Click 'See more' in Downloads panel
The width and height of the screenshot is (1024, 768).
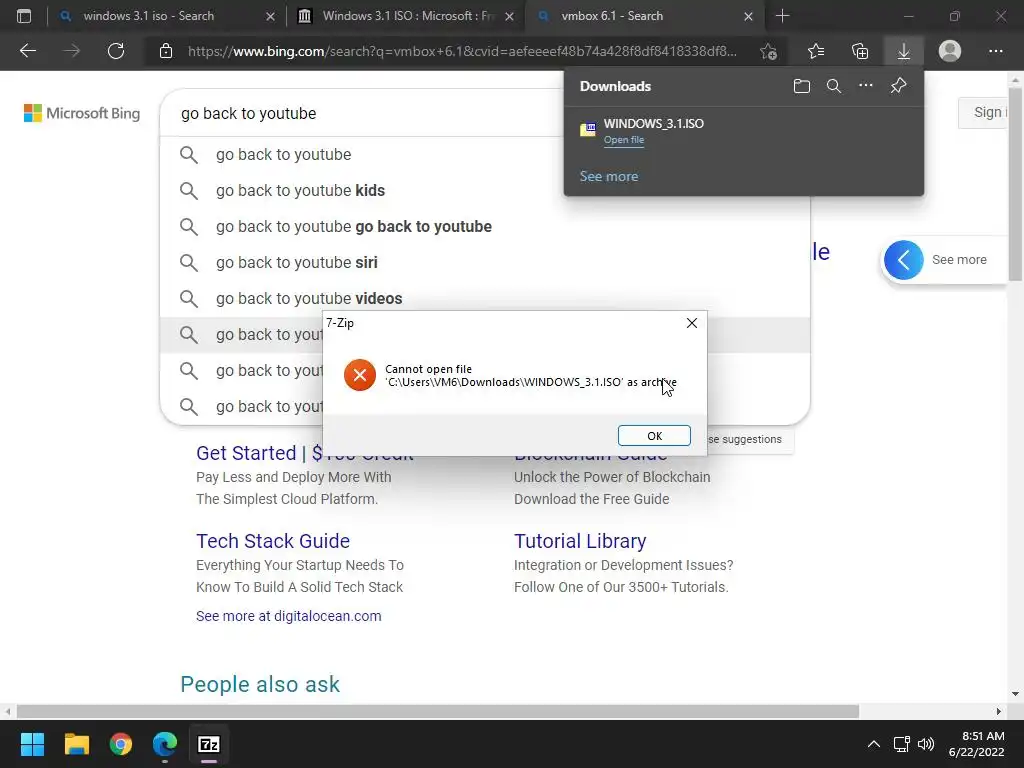pos(609,176)
